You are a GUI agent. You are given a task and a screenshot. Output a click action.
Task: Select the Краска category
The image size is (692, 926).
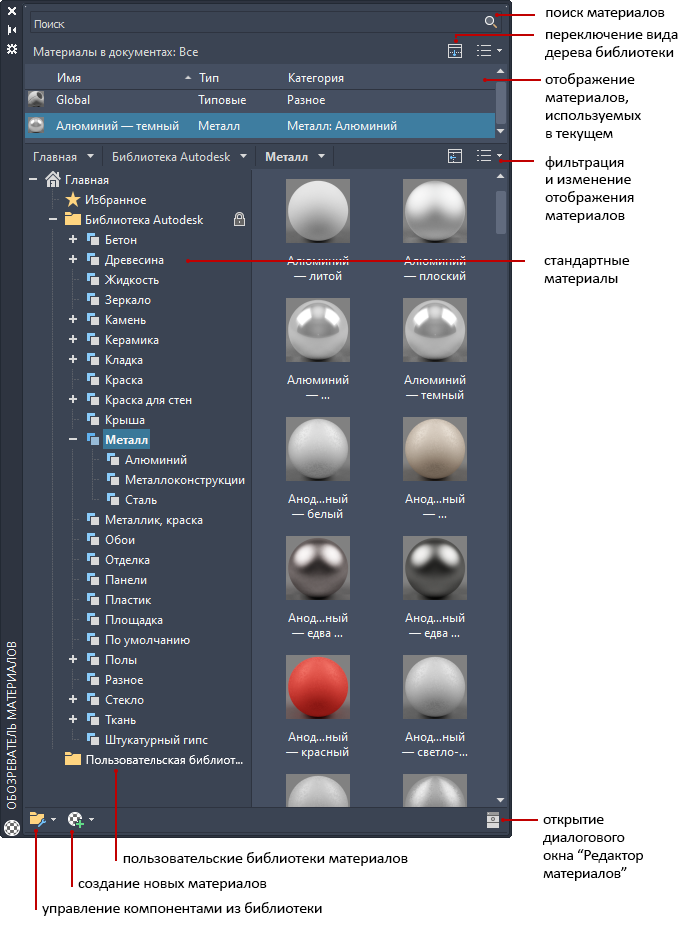coord(115,380)
